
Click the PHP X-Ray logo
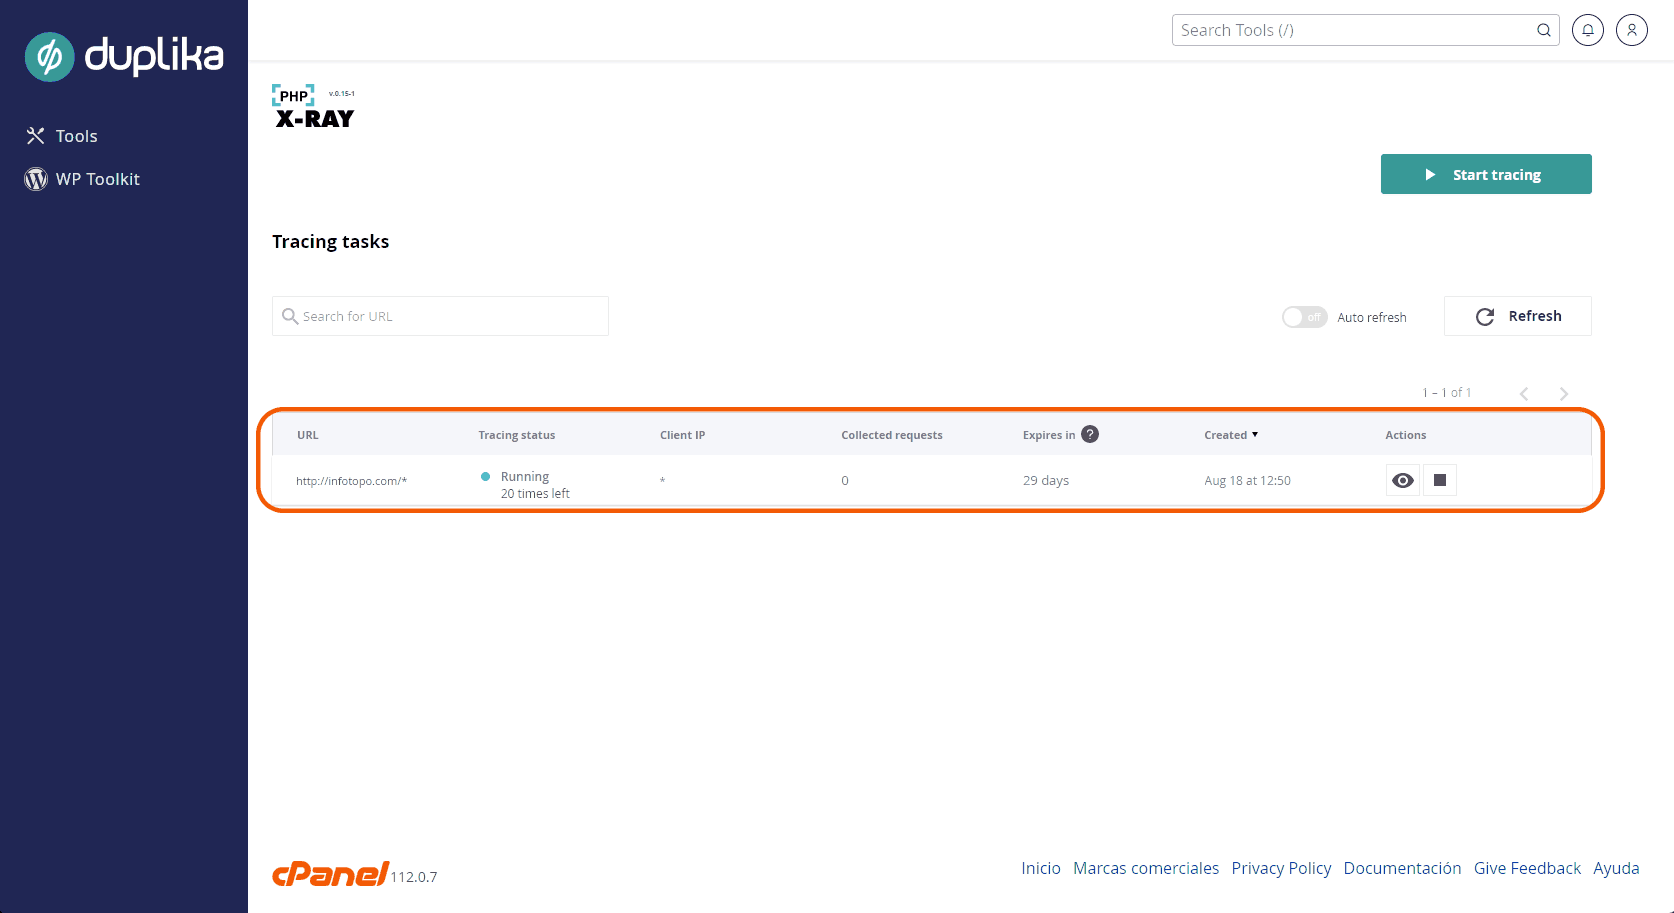point(314,108)
